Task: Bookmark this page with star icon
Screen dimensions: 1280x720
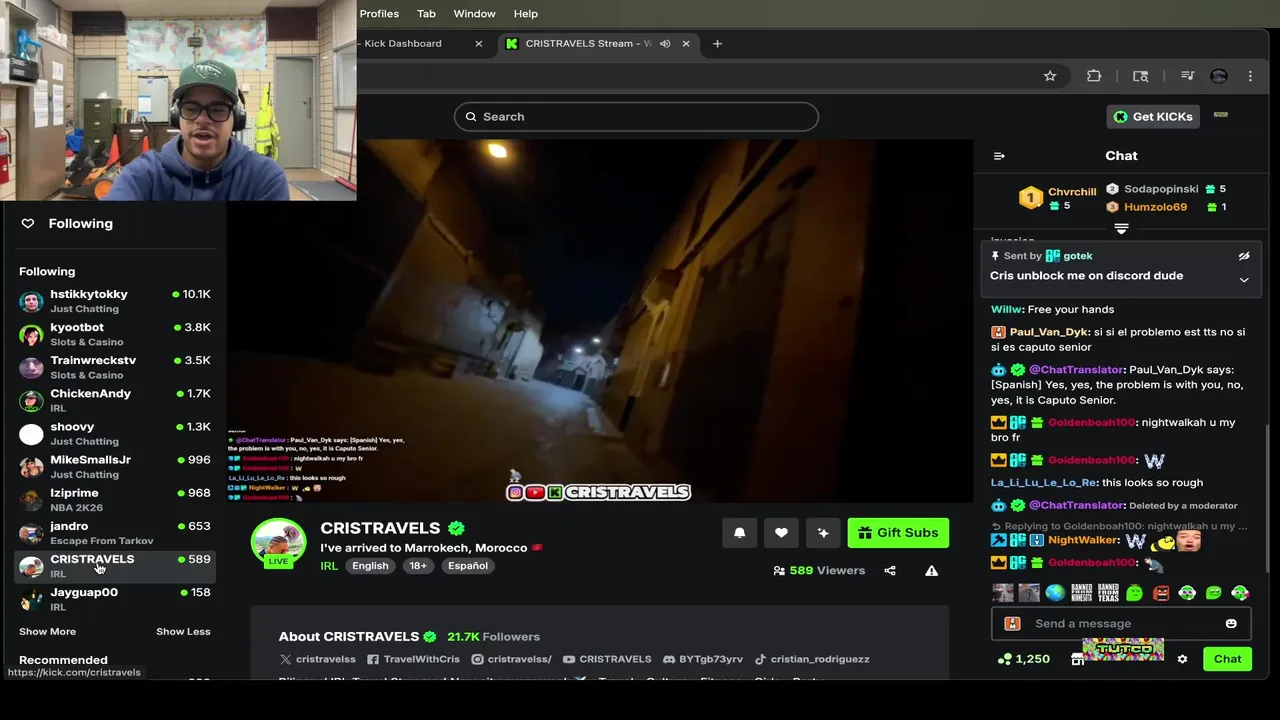Action: point(1050,76)
